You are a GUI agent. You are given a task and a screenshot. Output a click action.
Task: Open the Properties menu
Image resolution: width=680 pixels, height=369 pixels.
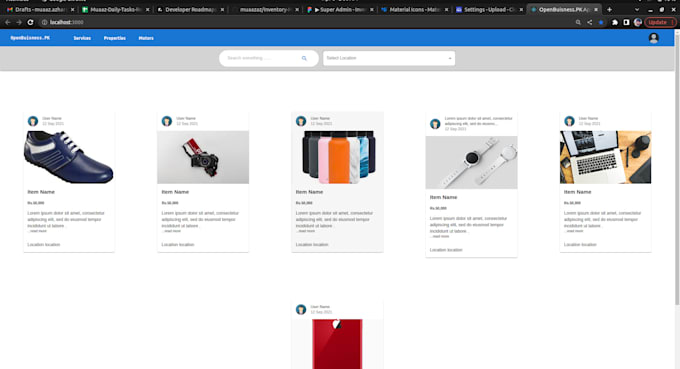click(114, 38)
